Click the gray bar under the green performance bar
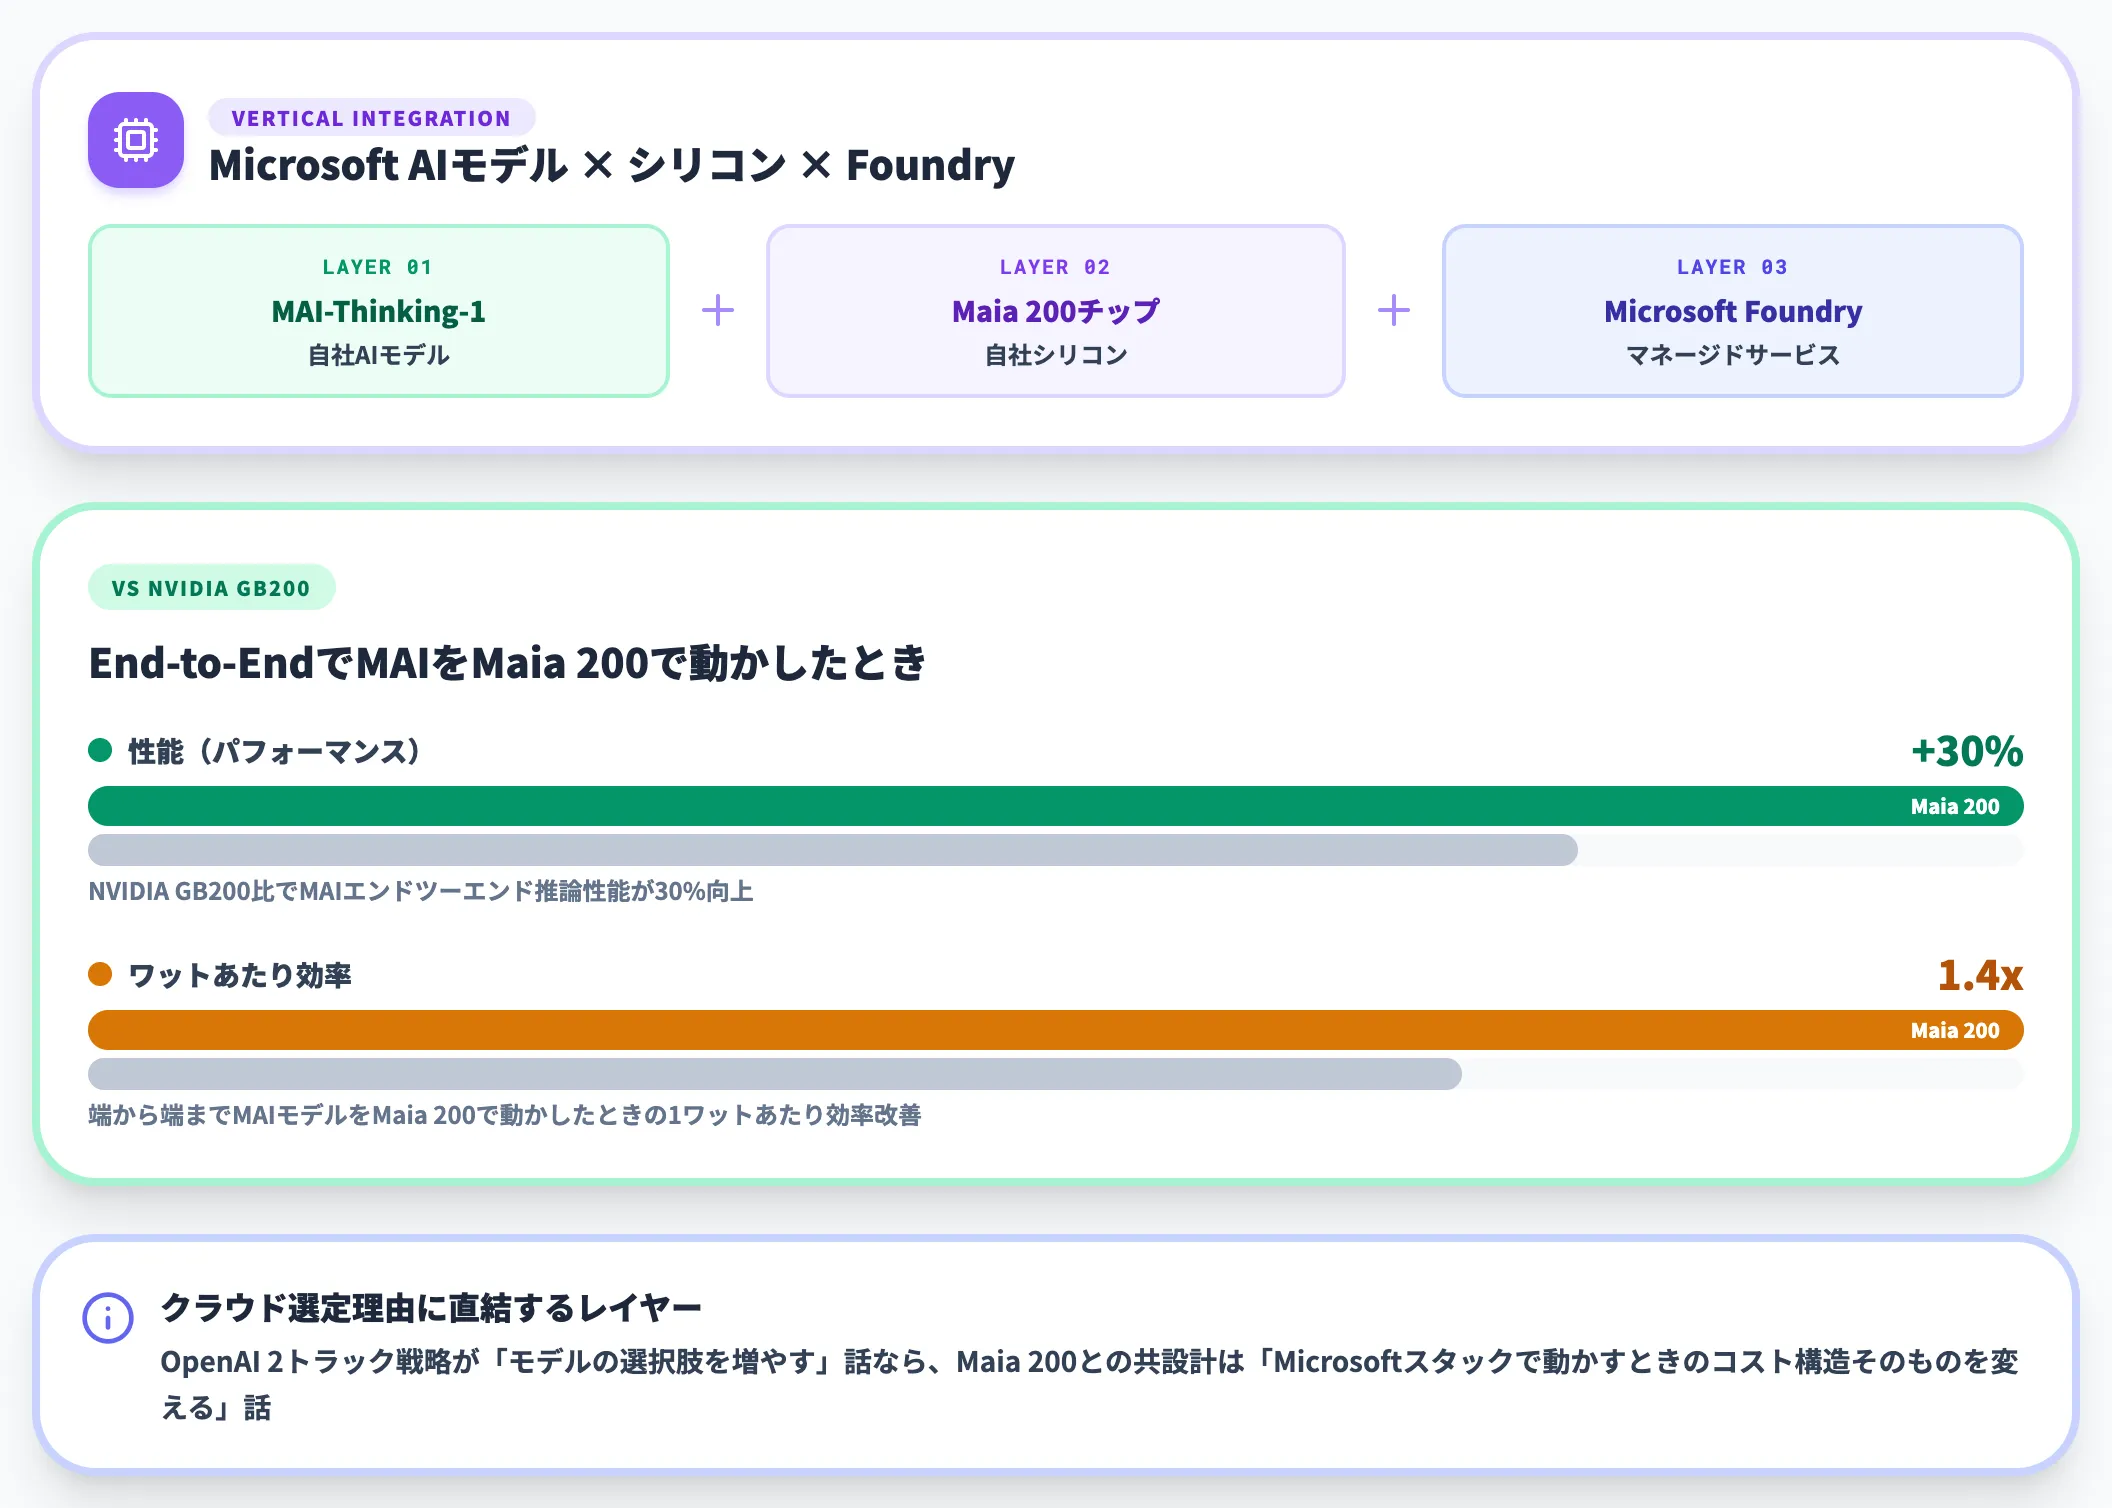The width and height of the screenshot is (2112, 1508). tap(833, 850)
